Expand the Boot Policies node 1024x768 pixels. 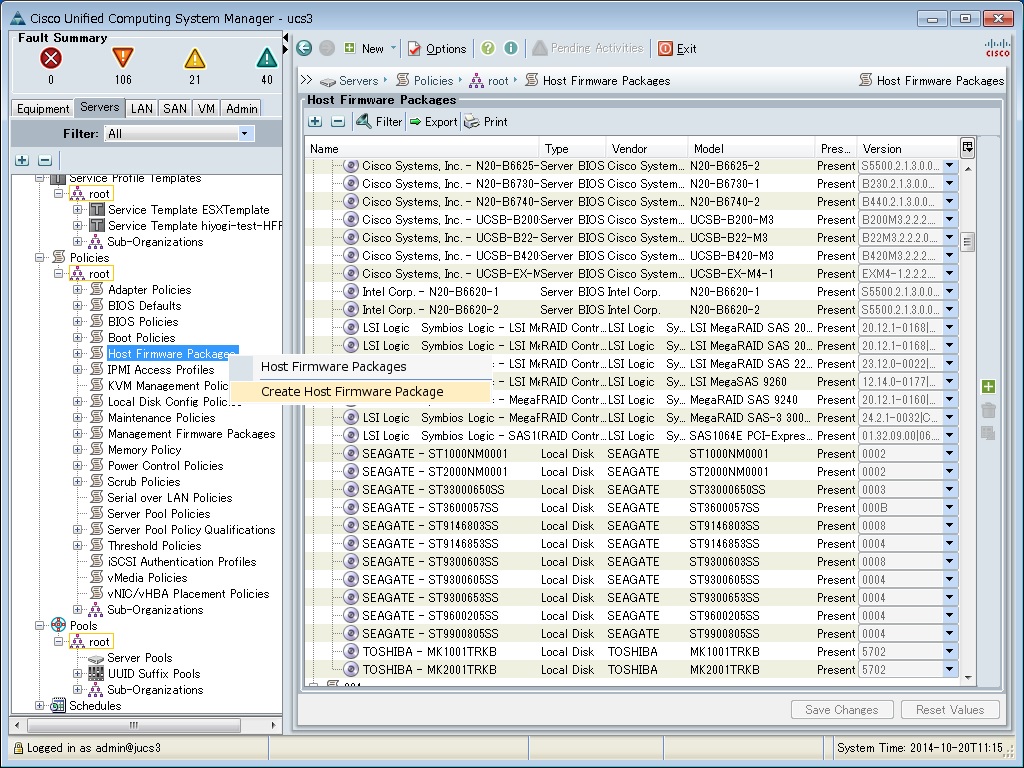click(78, 338)
